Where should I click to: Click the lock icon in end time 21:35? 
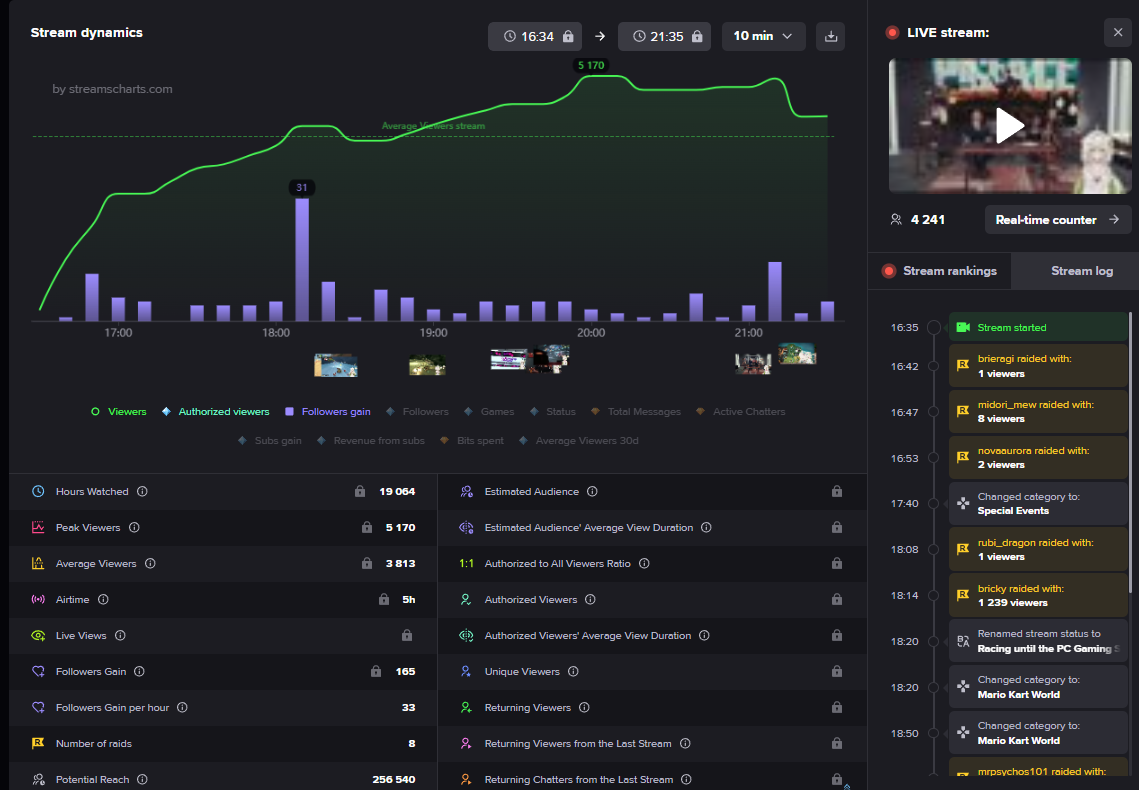[x=697, y=36]
